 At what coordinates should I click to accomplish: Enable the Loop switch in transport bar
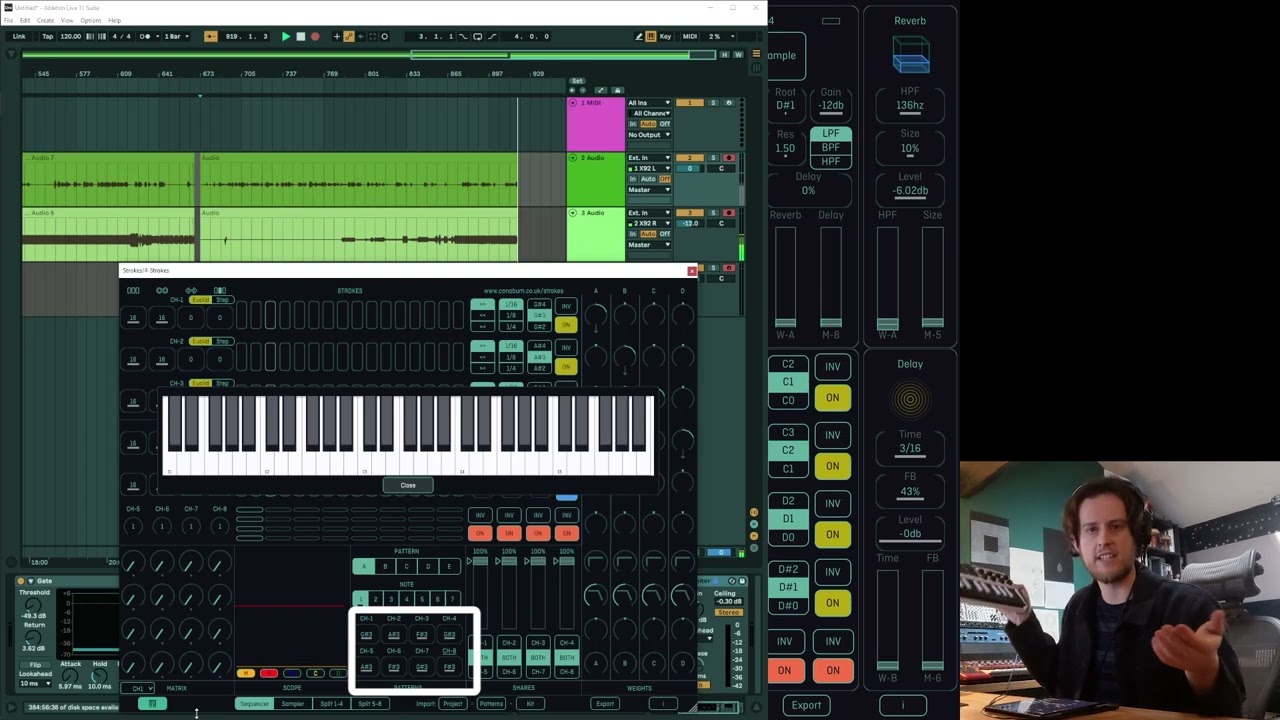pos(477,36)
